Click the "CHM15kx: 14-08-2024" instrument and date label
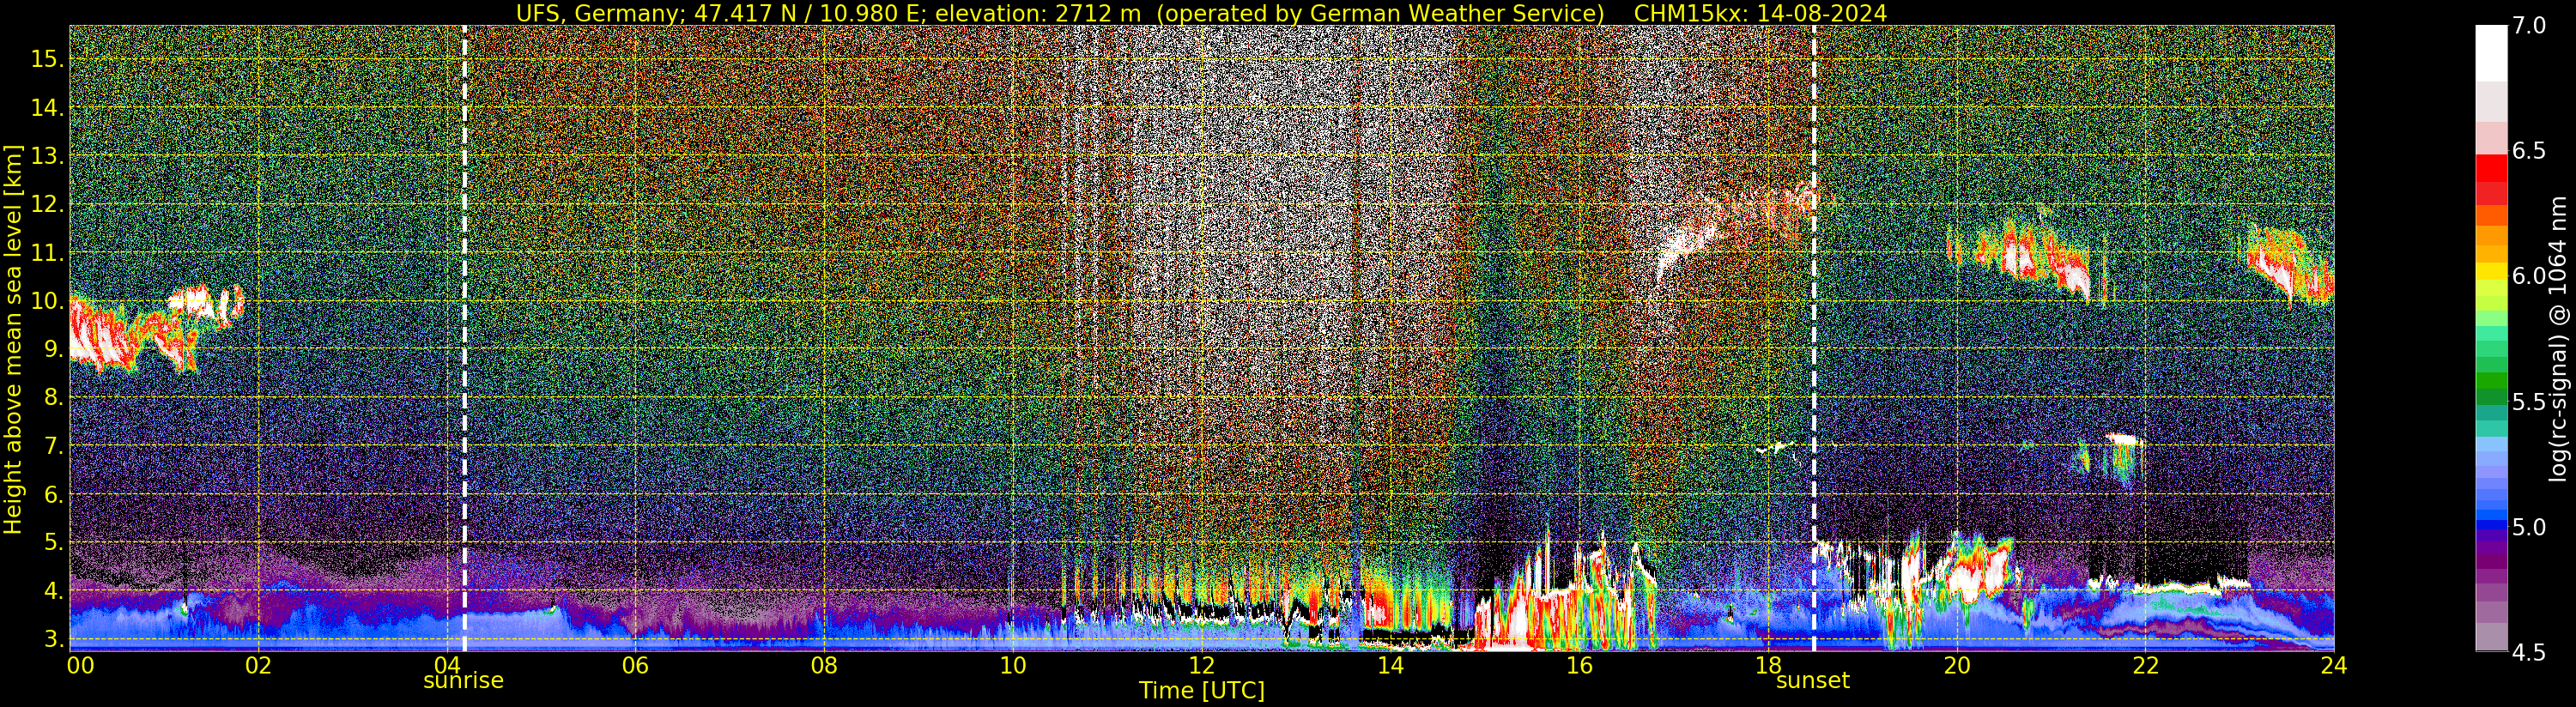Image resolution: width=2576 pixels, height=707 pixels. coord(1760,13)
